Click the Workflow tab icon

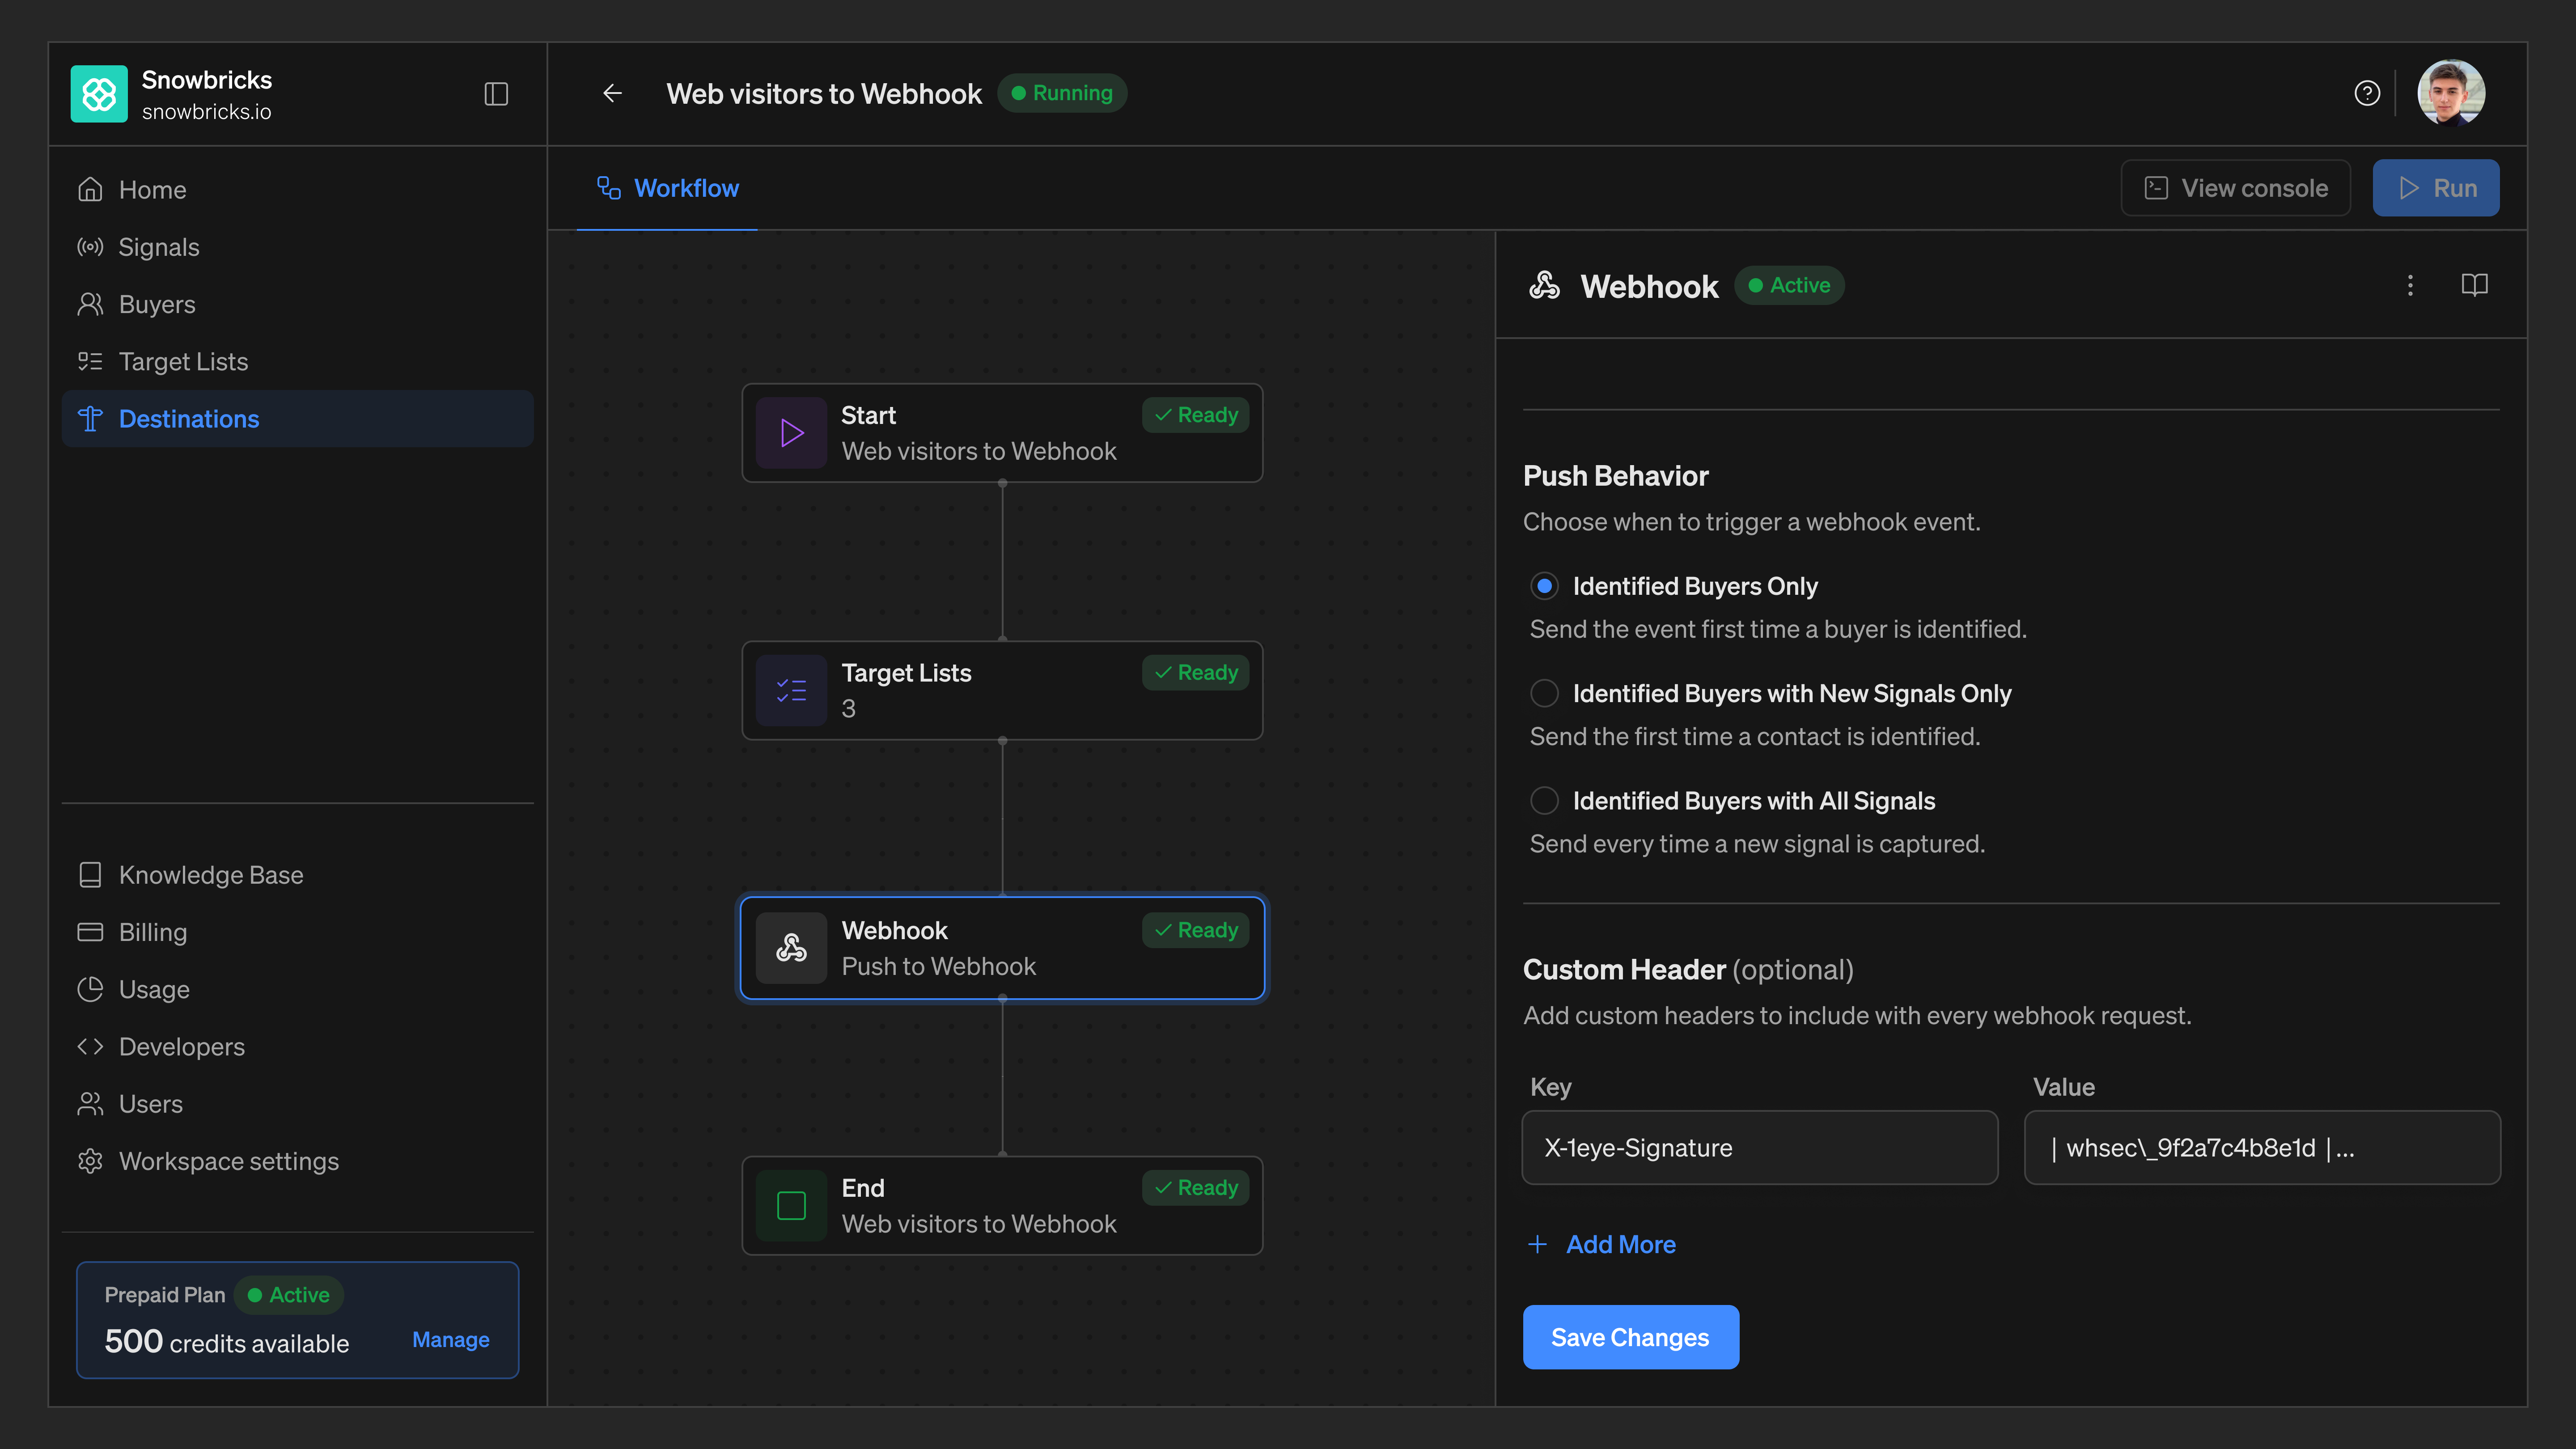click(x=609, y=188)
